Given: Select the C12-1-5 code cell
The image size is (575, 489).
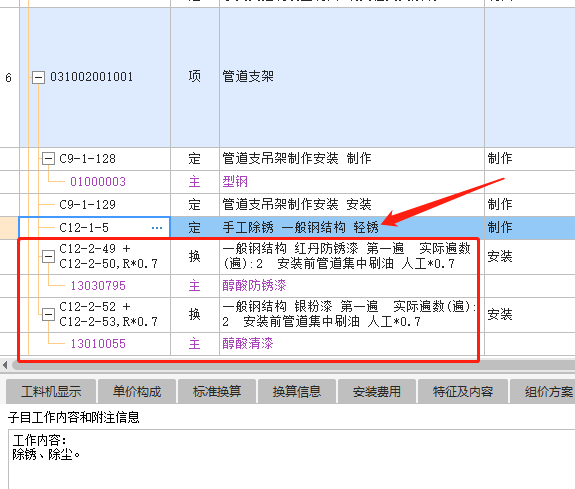Looking at the screenshot, I should [95, 228].
